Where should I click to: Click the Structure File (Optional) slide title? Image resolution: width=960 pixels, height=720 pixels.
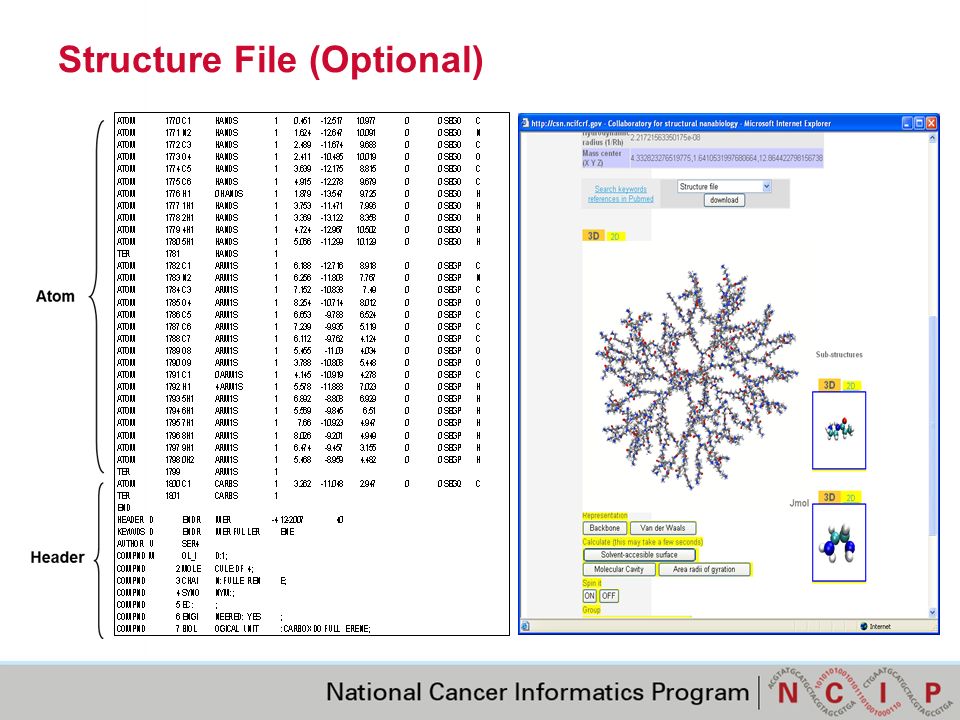click(x=271, y=60)
